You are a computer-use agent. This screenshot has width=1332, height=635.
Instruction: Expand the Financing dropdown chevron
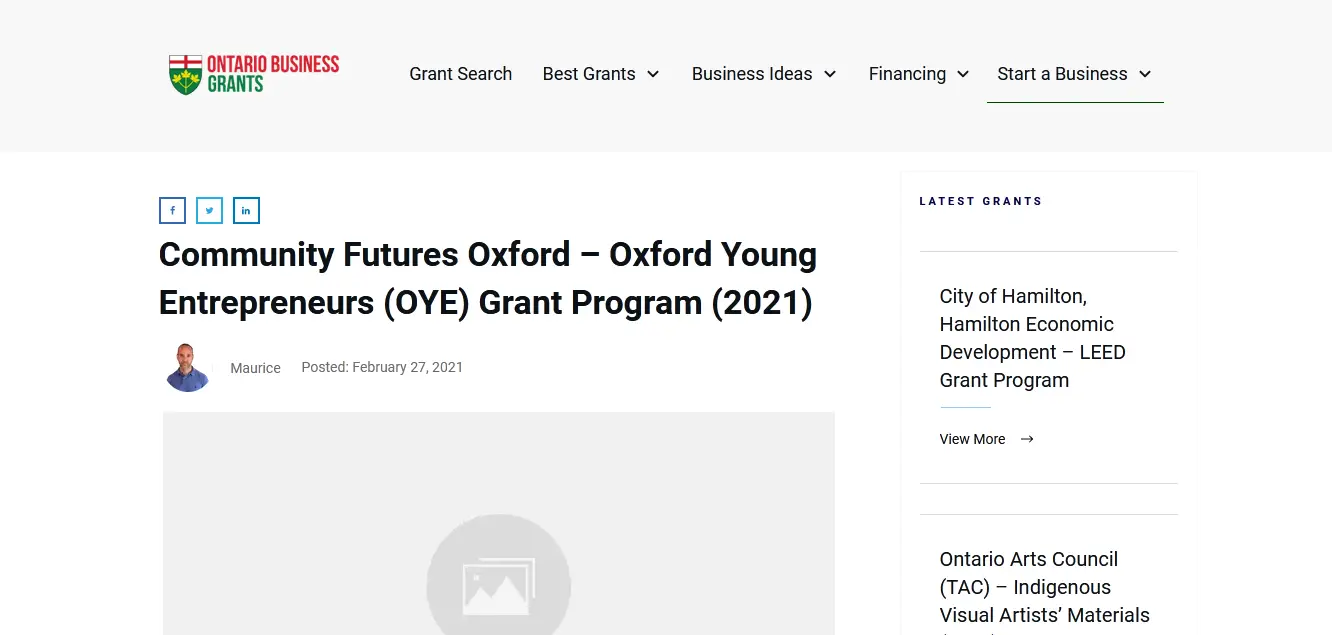pos(963,74)
